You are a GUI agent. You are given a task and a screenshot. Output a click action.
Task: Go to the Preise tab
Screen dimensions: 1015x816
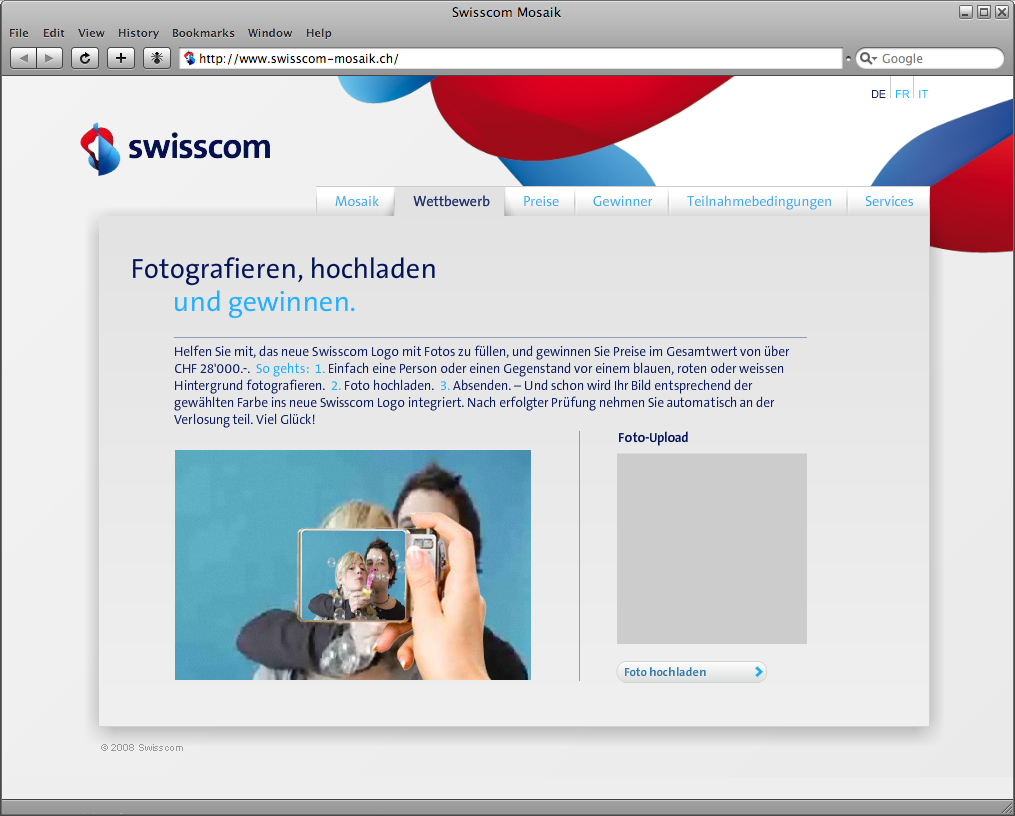coord(541,201)
